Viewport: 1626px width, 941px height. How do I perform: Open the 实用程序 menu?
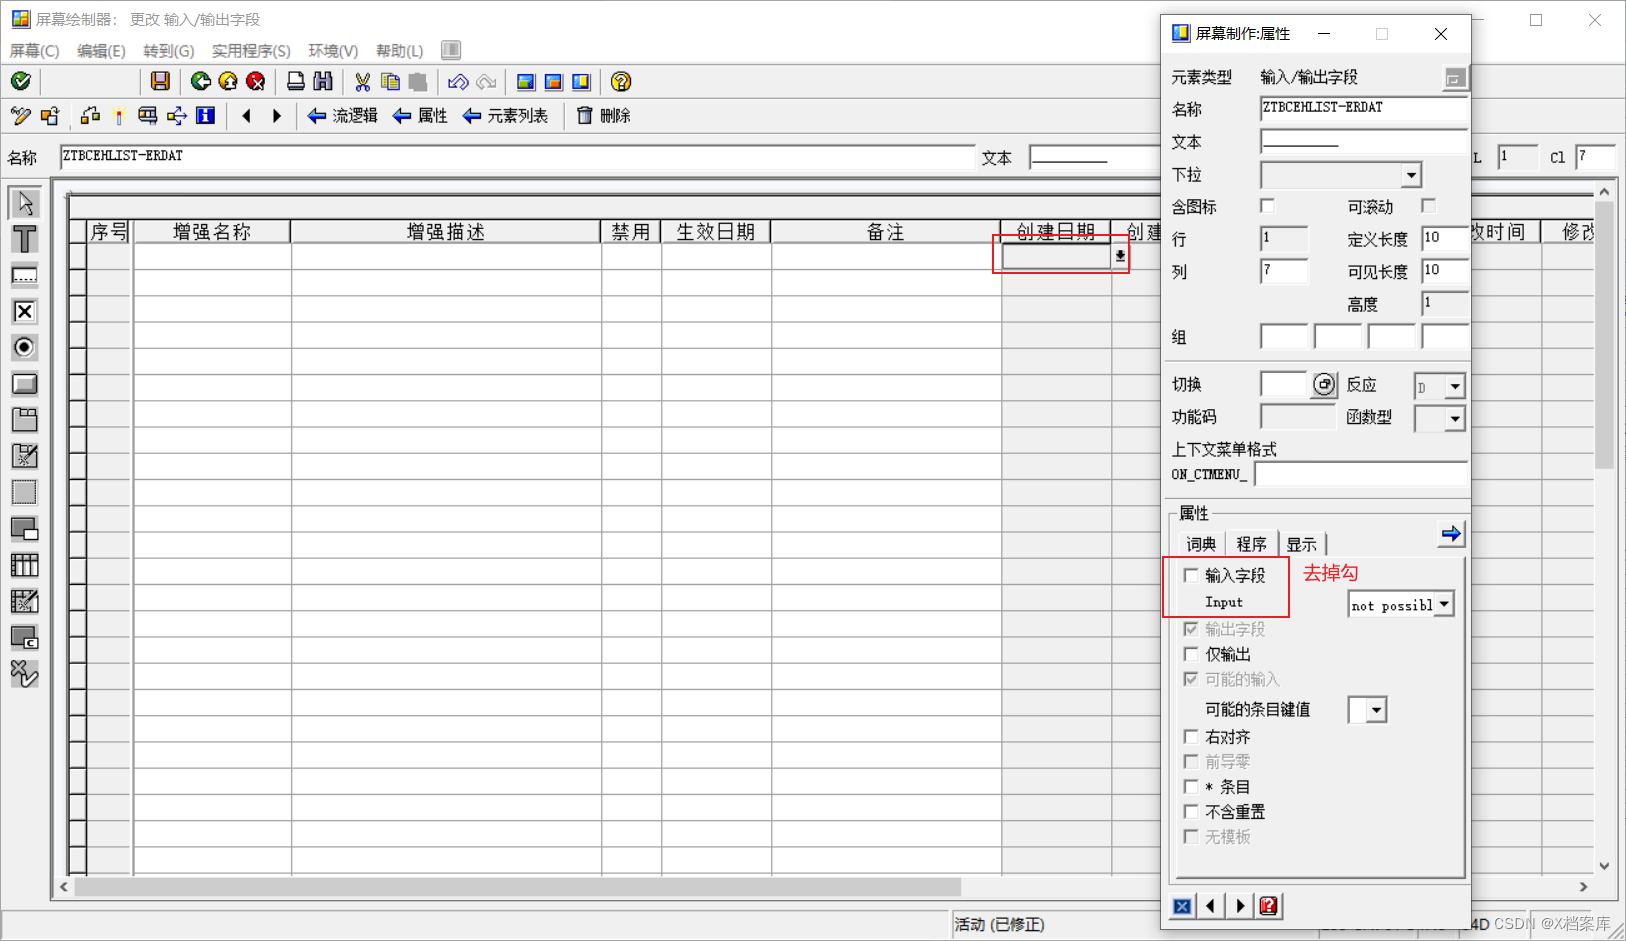251,51
